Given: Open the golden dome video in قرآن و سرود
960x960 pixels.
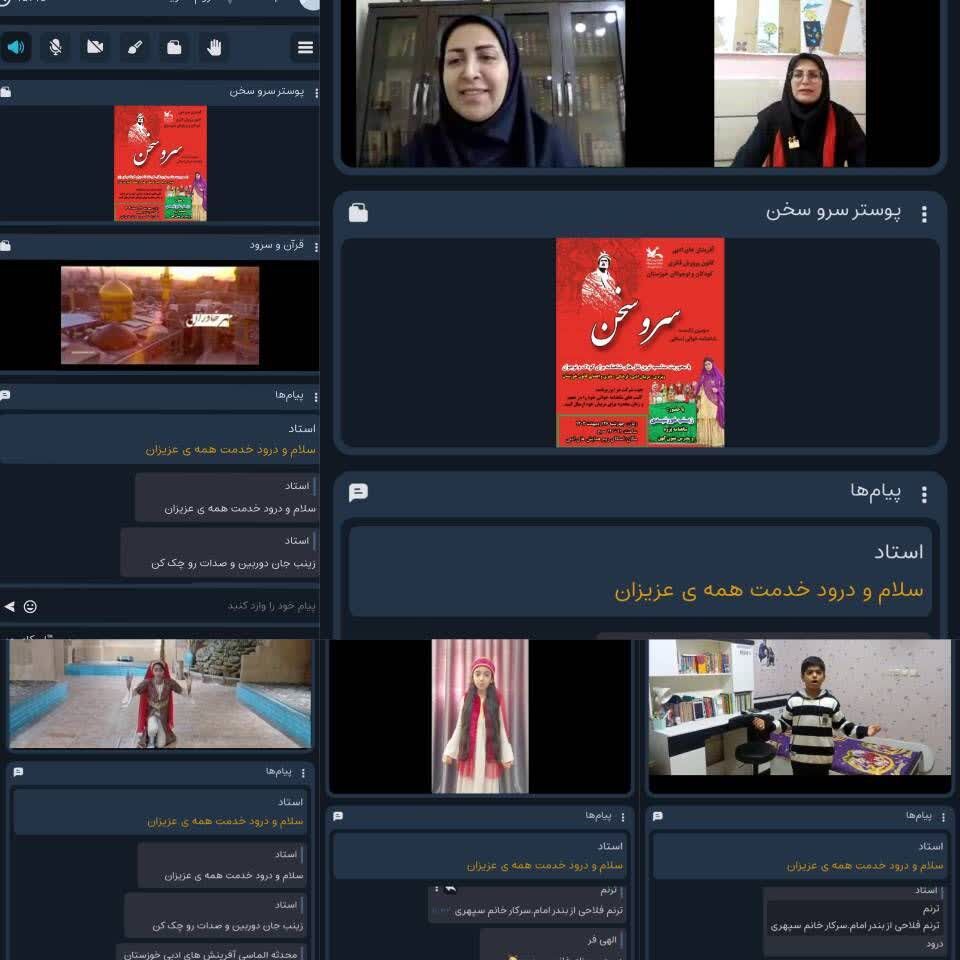Looking at the screenshot, I should click(160, 315).
